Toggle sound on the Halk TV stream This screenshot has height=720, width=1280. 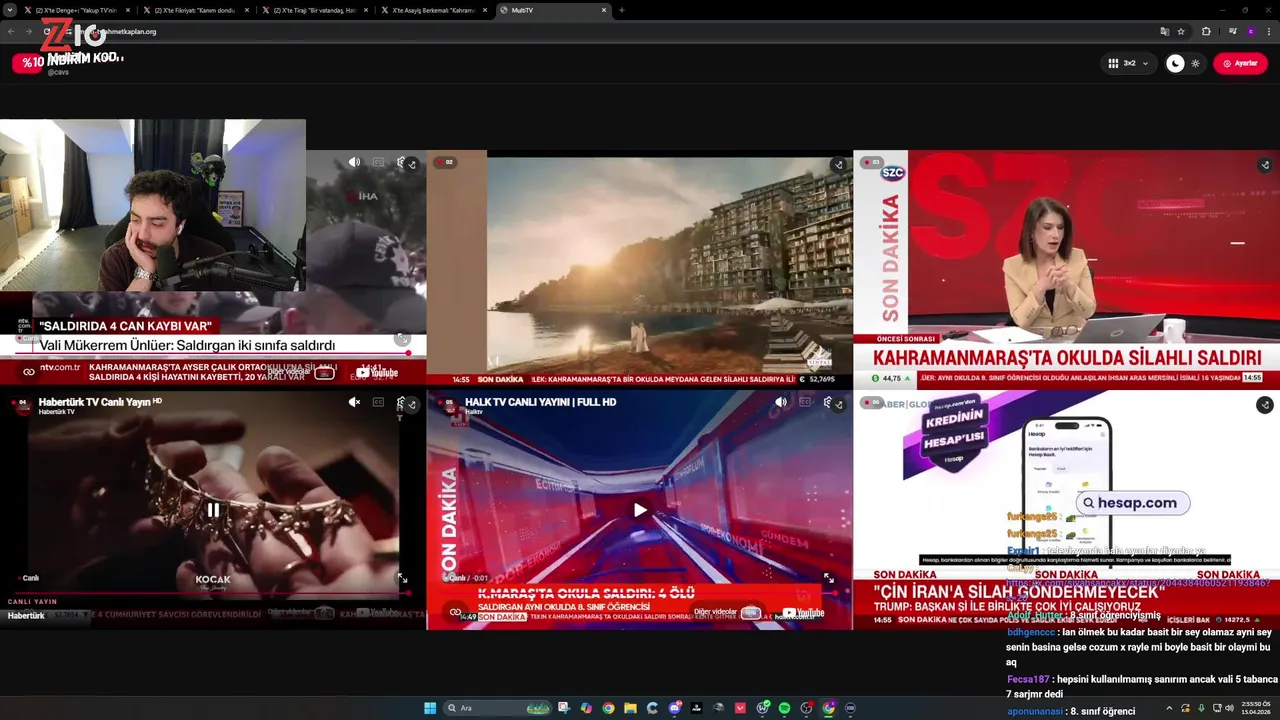(x=781, y=402)
